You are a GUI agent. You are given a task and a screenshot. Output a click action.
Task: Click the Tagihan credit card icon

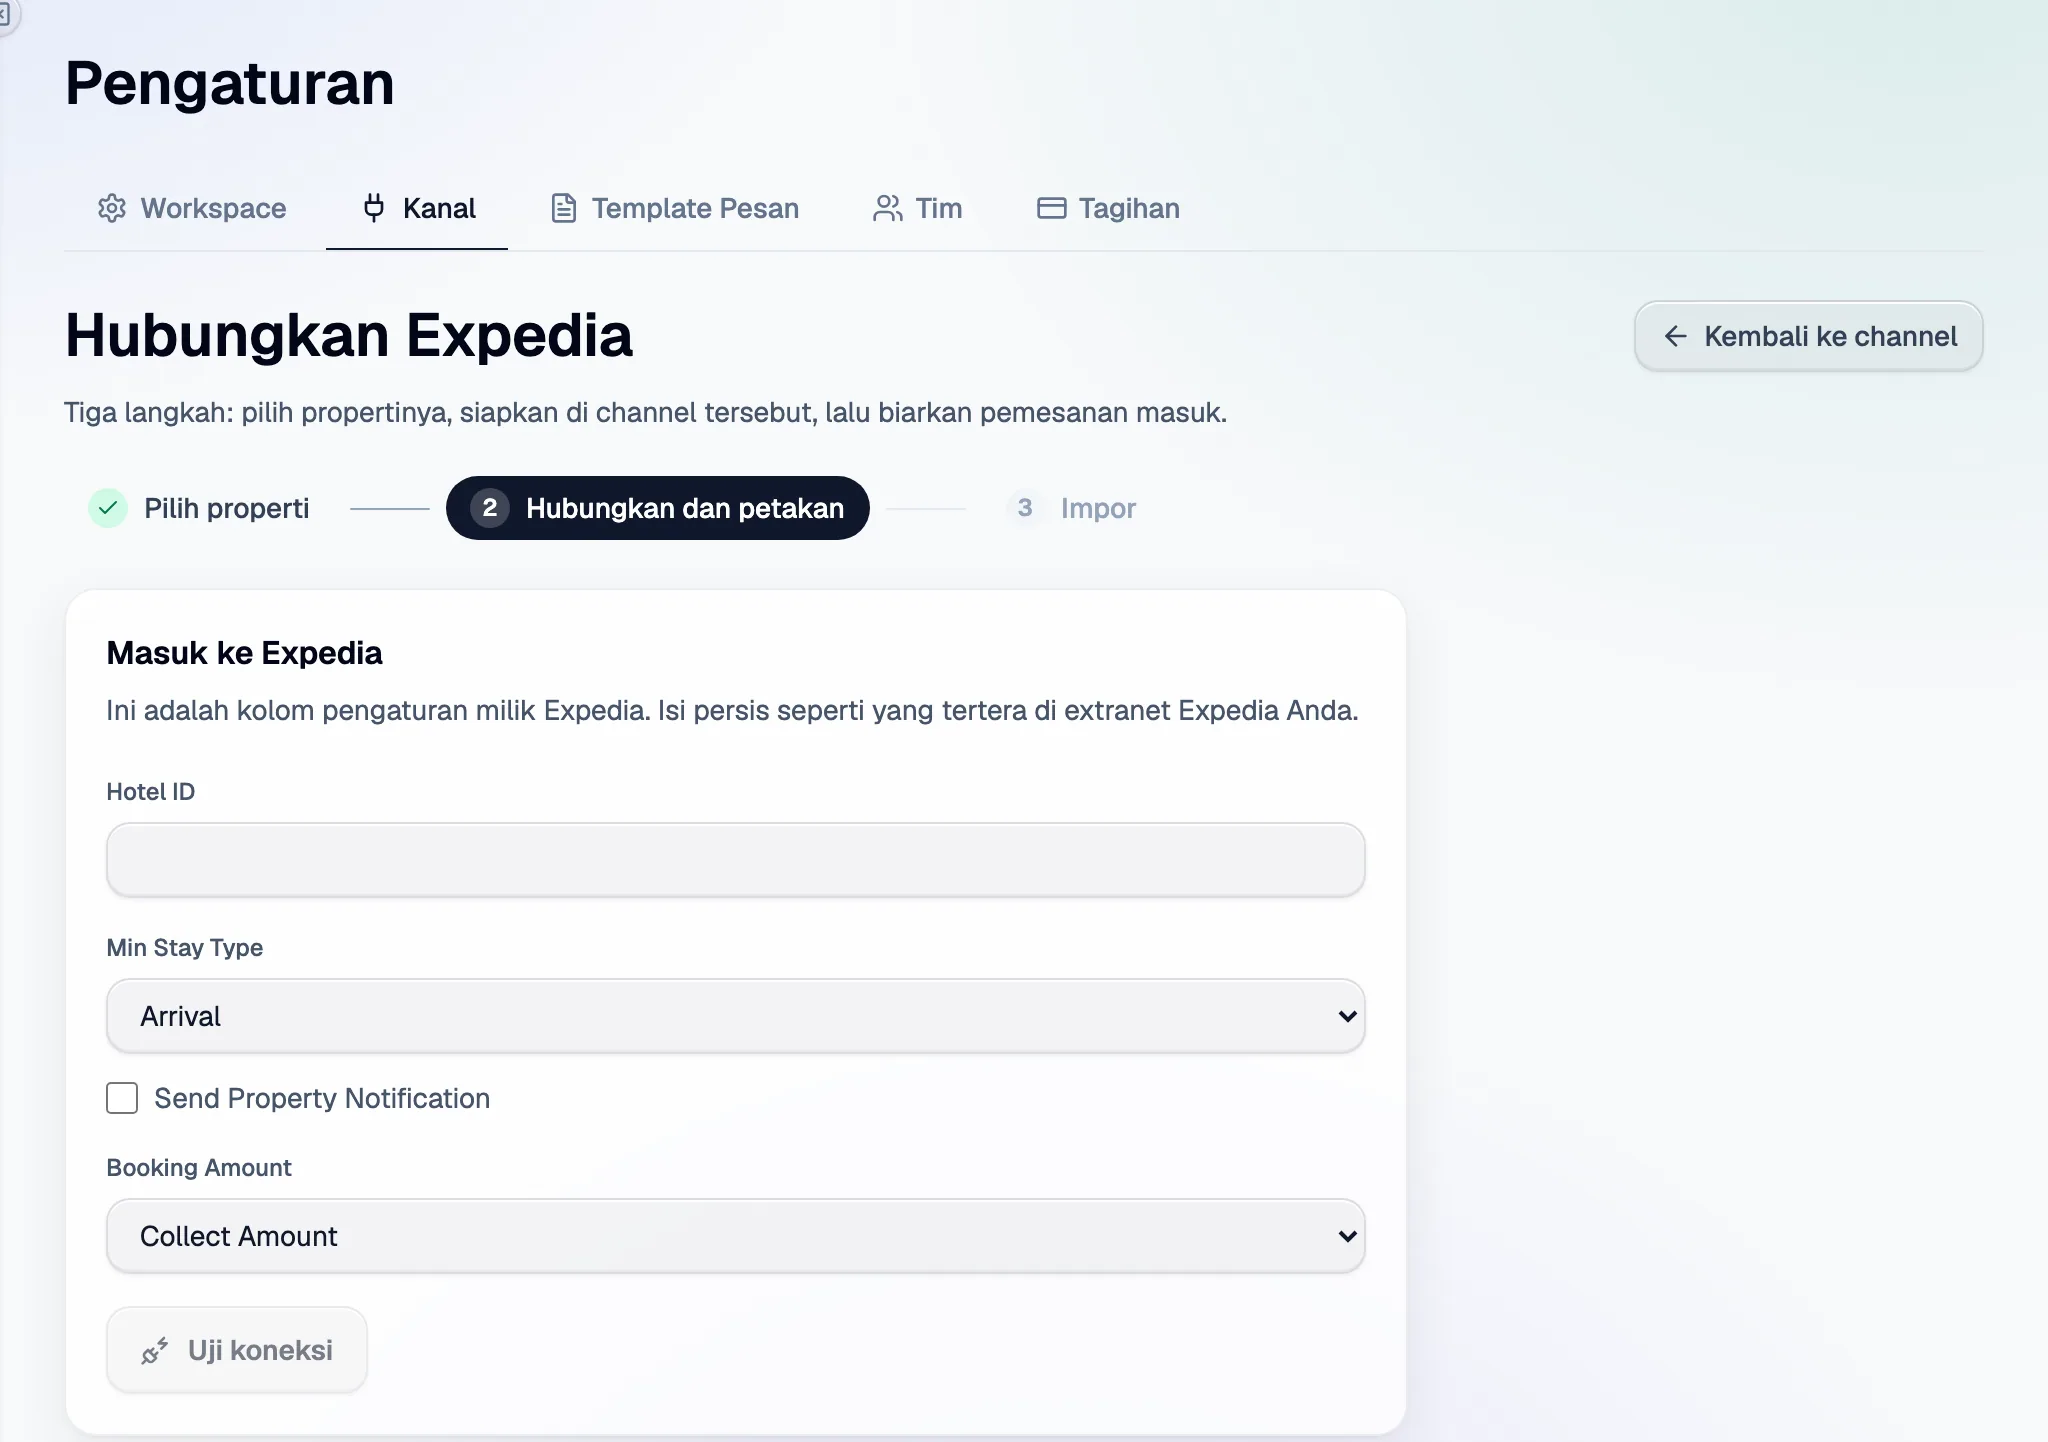[1051, 208]
